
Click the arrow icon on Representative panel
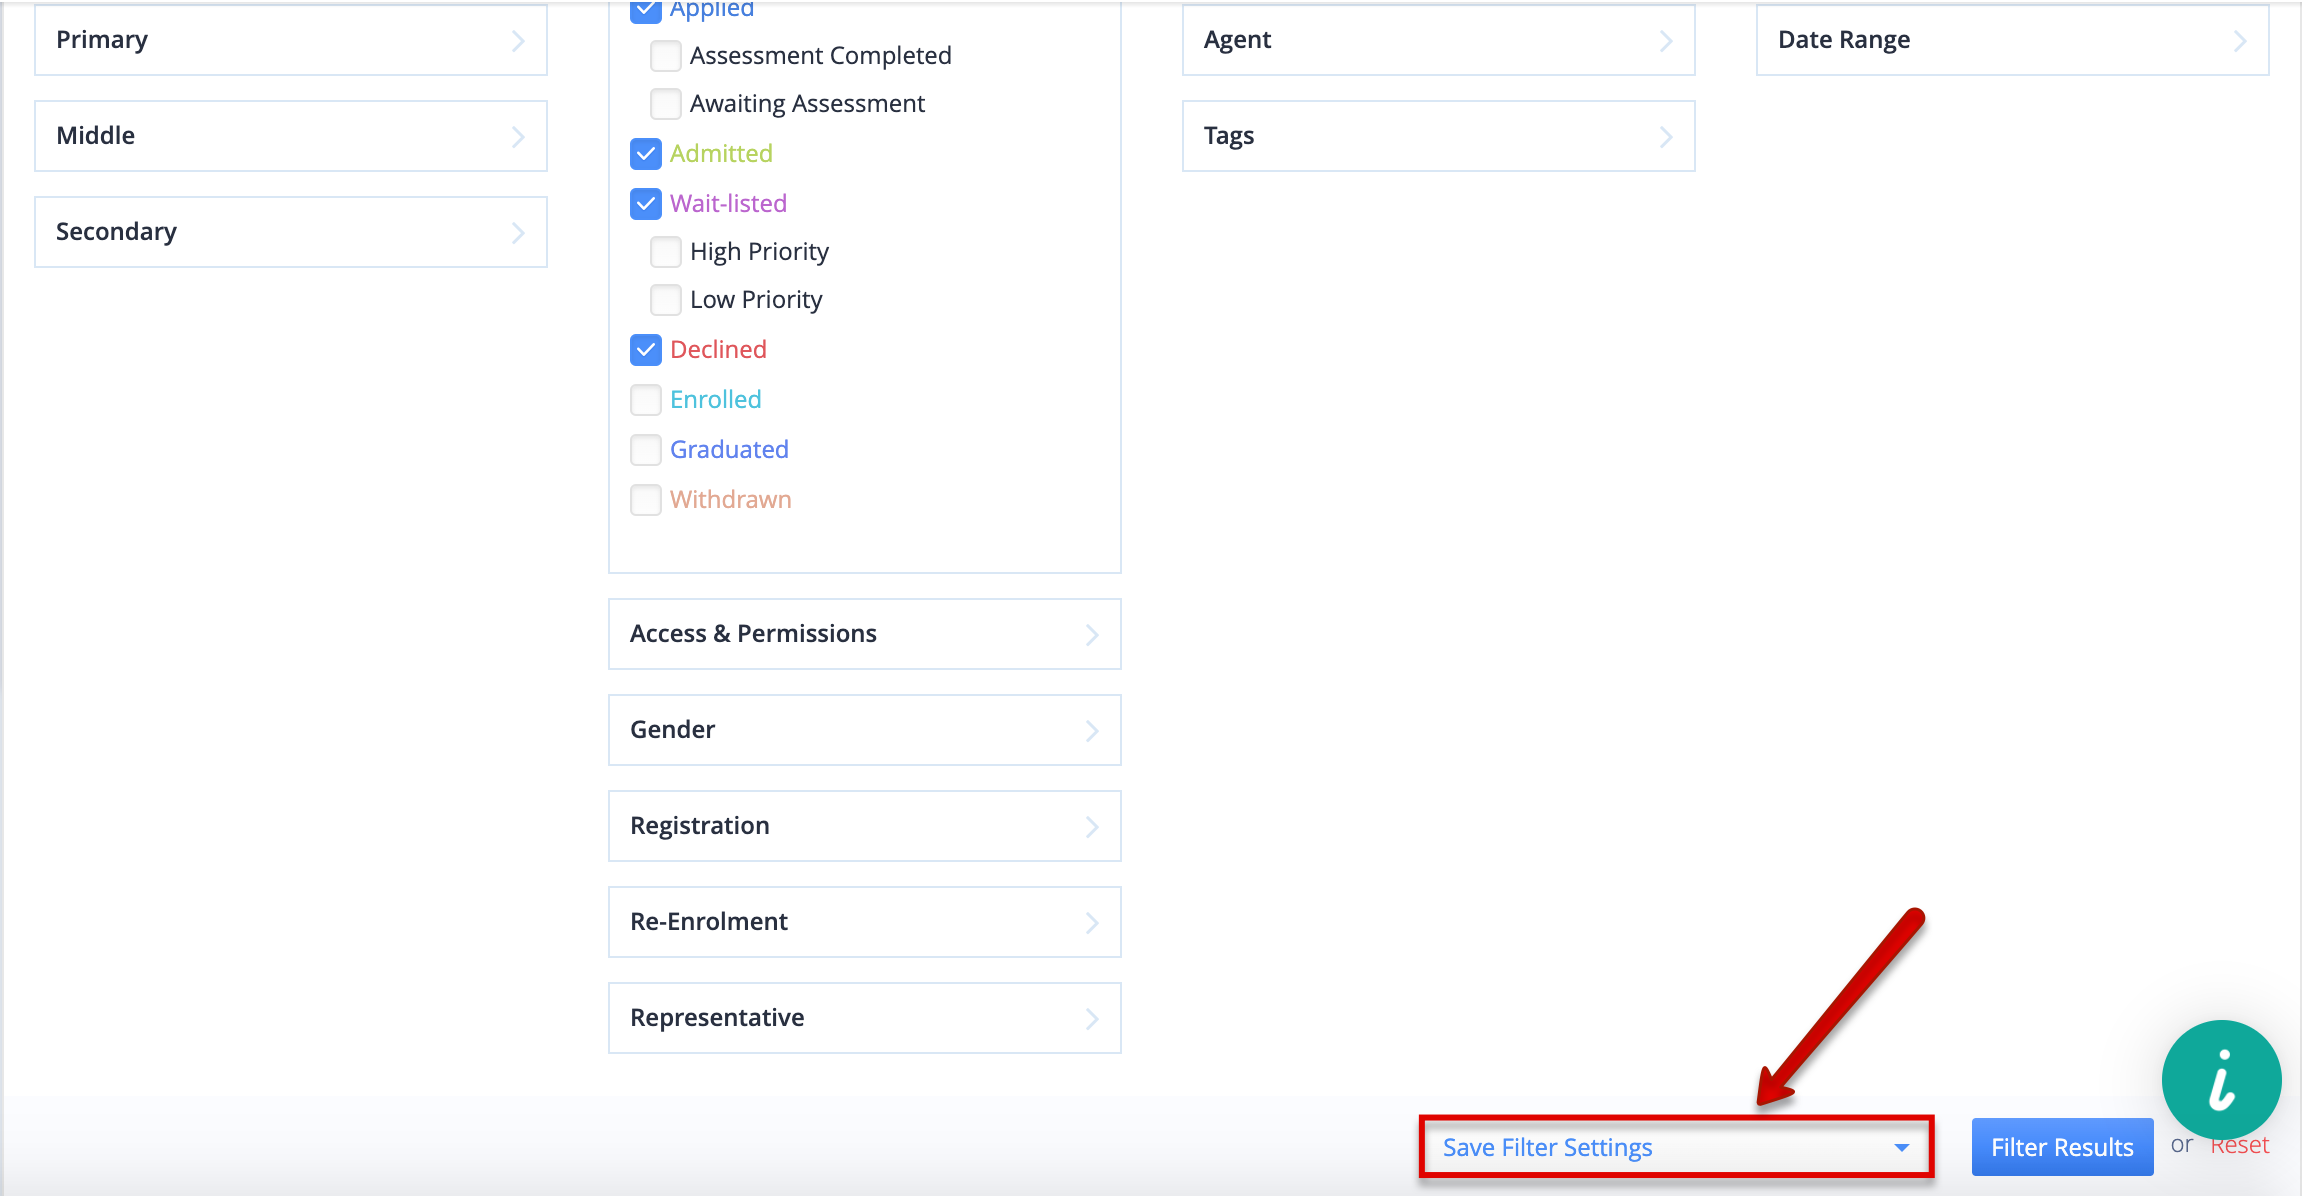pyautogui.click(x=1092, y=1019)
